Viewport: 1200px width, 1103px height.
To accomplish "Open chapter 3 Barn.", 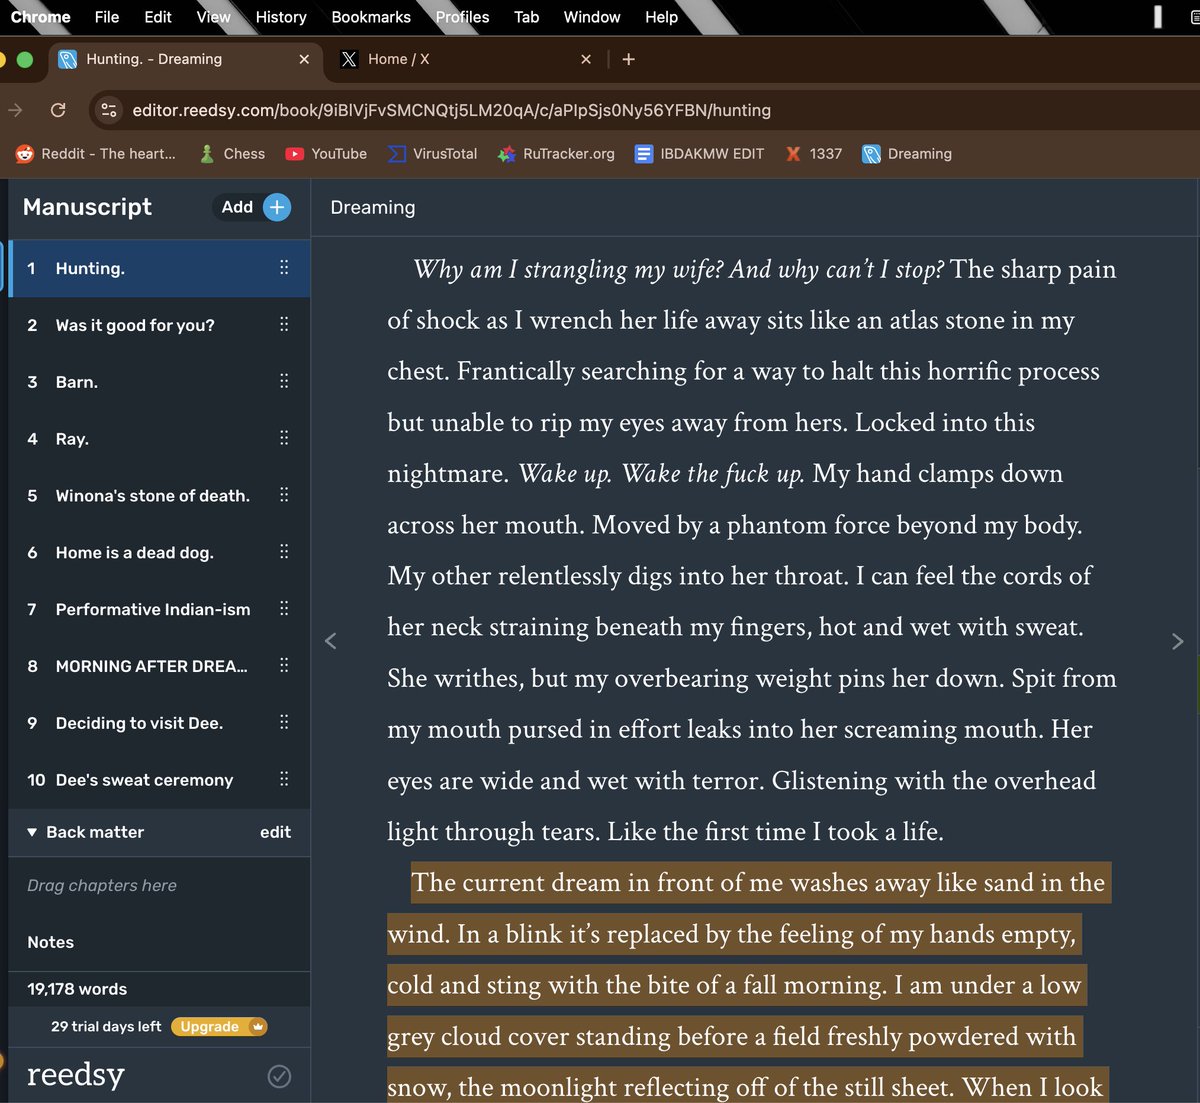I will click(159, 382).
